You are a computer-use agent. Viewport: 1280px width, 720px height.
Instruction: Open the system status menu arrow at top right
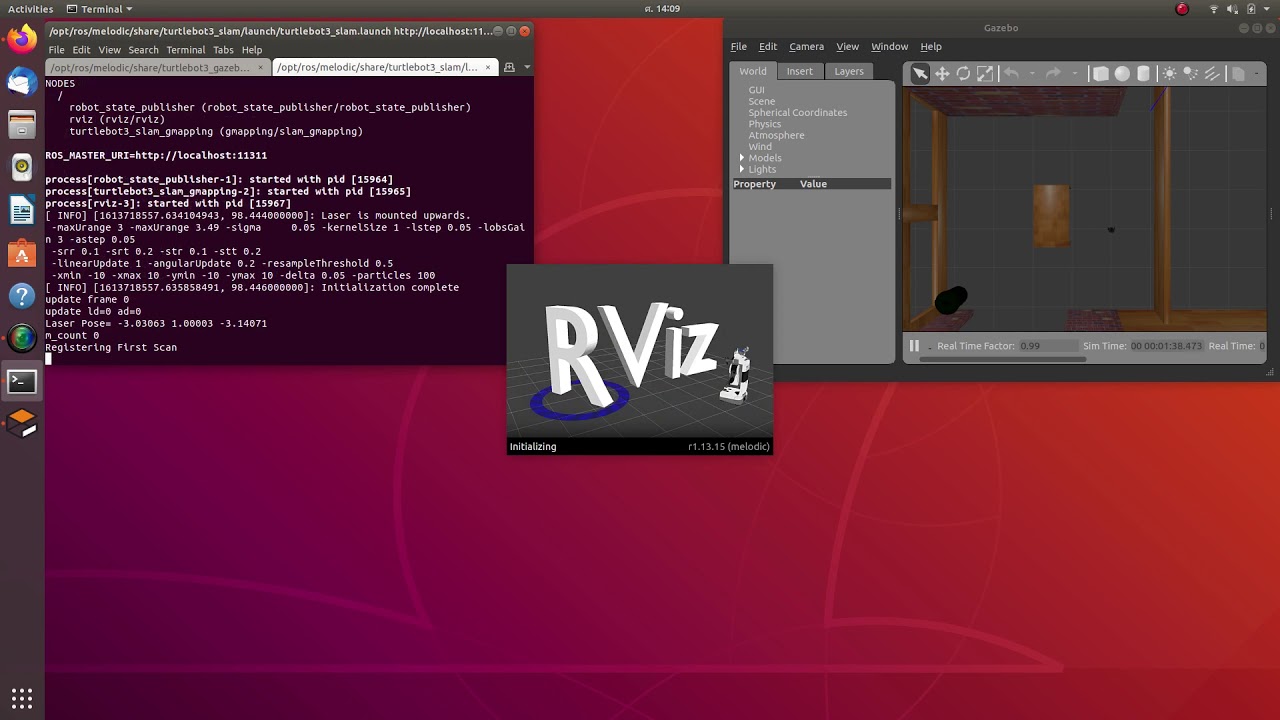pos(1265,9)
